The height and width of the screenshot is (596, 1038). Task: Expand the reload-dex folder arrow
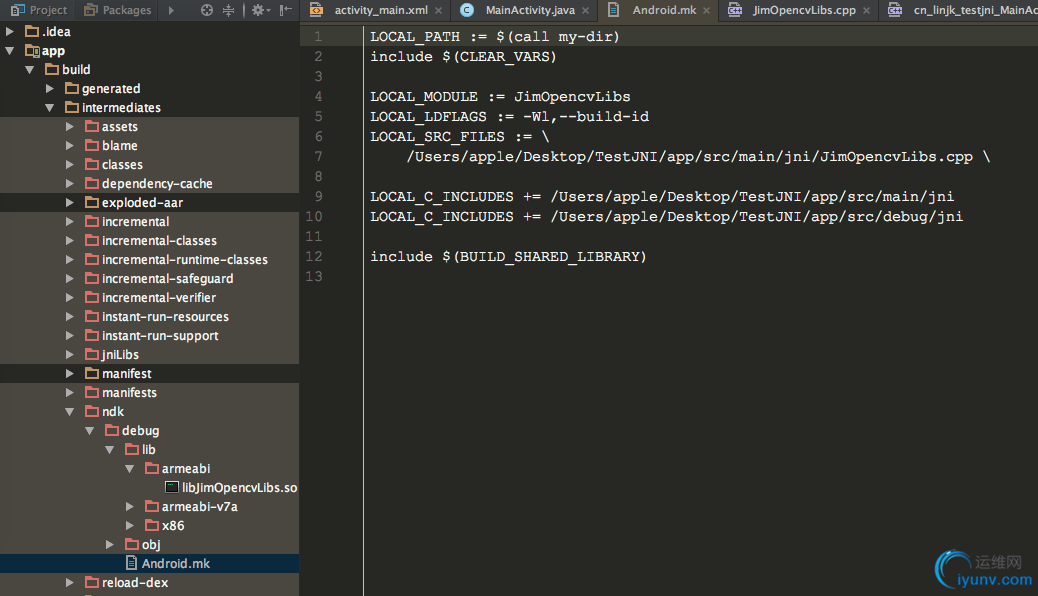pyautogui.click(x=70, y=583)
